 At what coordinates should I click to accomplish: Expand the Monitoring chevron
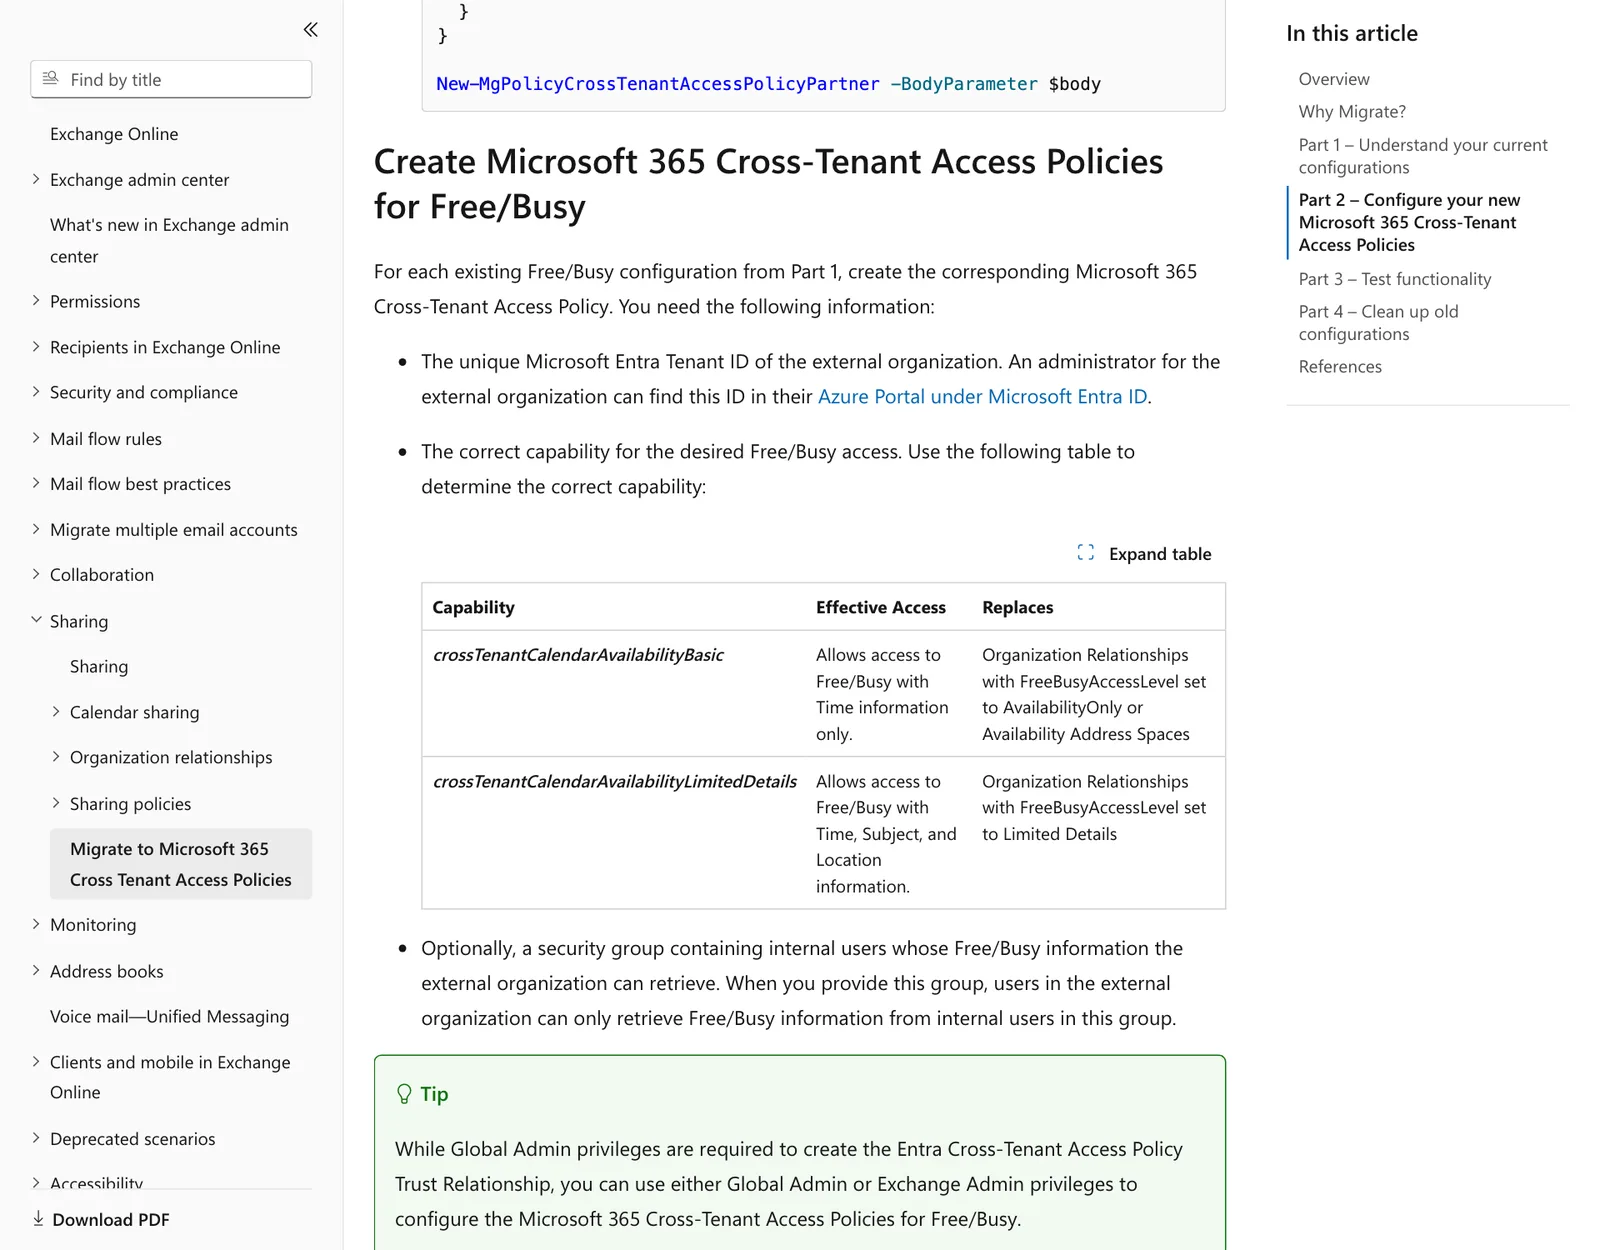coord(36,924)
